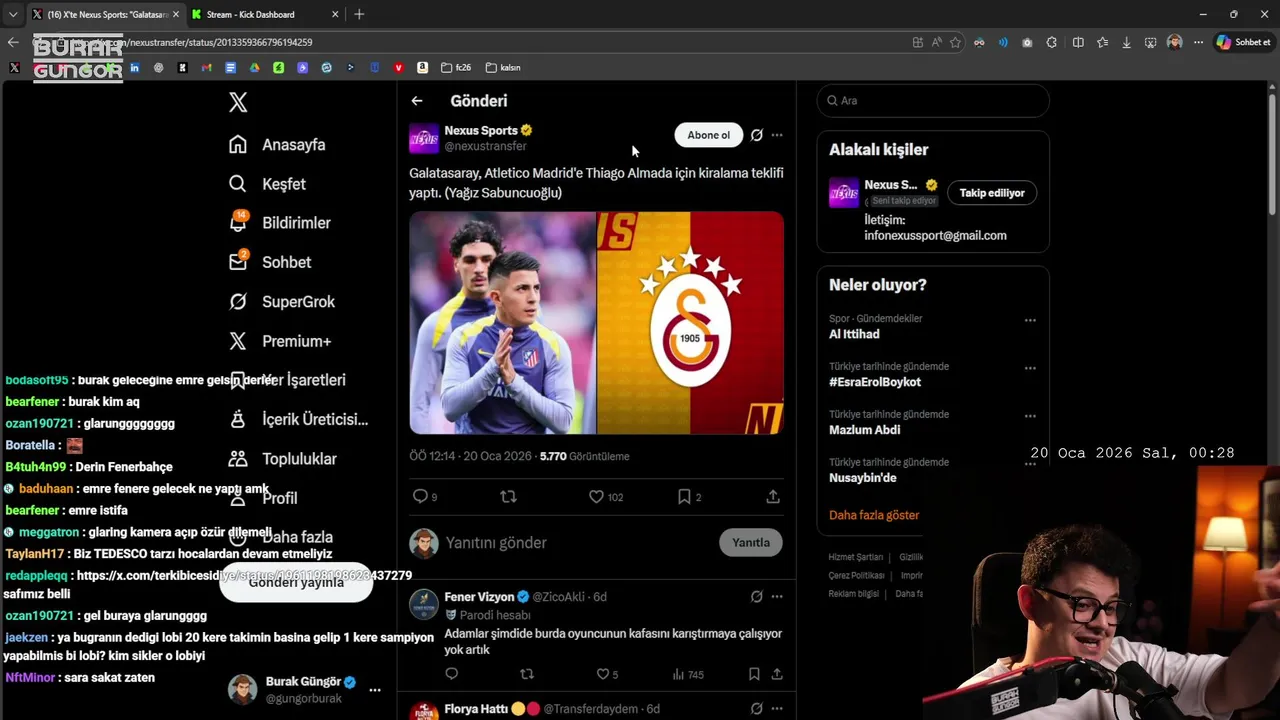Click the Takip ediliyor button for Nexus Sports
Viewport: 1280px width, 720px height.
point(992,193)
